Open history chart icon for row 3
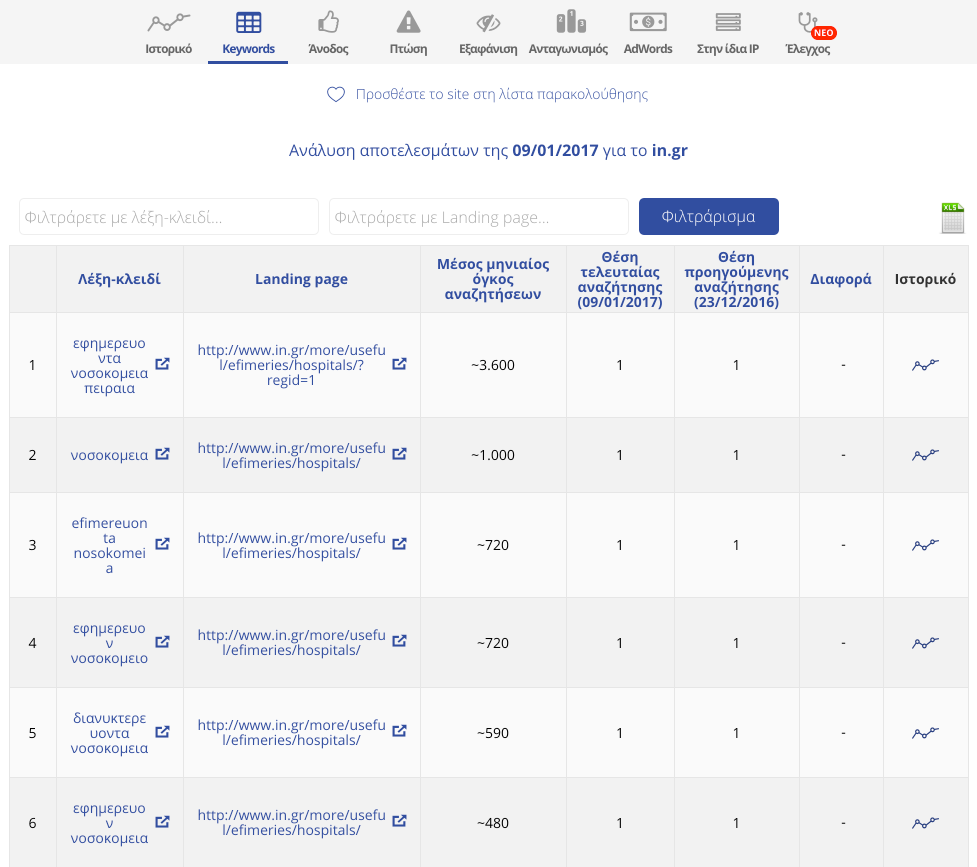Viewport: 977px width, 867px height. [925, 545]
